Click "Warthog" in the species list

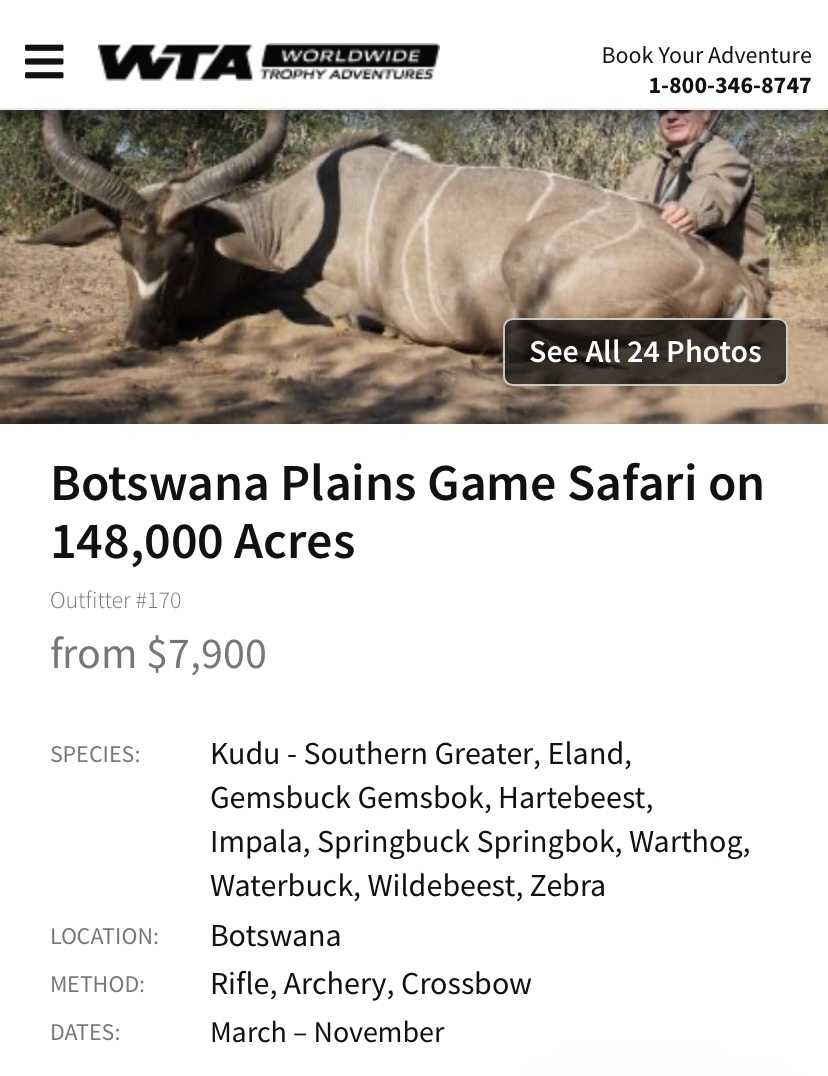[x=689, y=842]
